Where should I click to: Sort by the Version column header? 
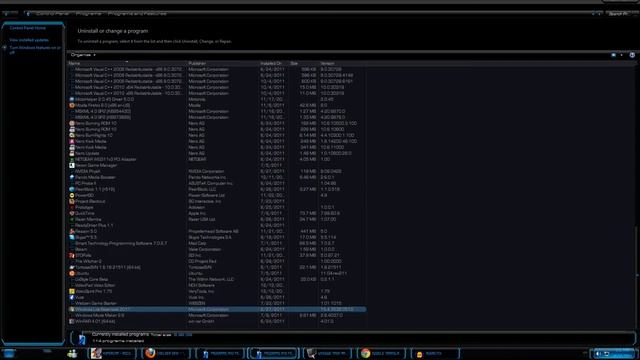(x=342, y=63)
